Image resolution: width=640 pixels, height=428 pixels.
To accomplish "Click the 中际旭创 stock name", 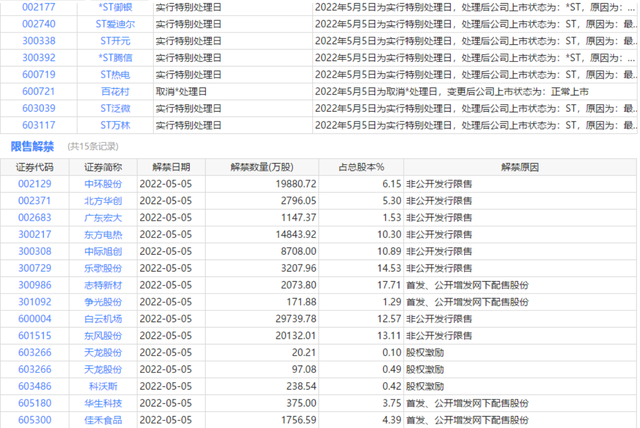I will [103, 251].
